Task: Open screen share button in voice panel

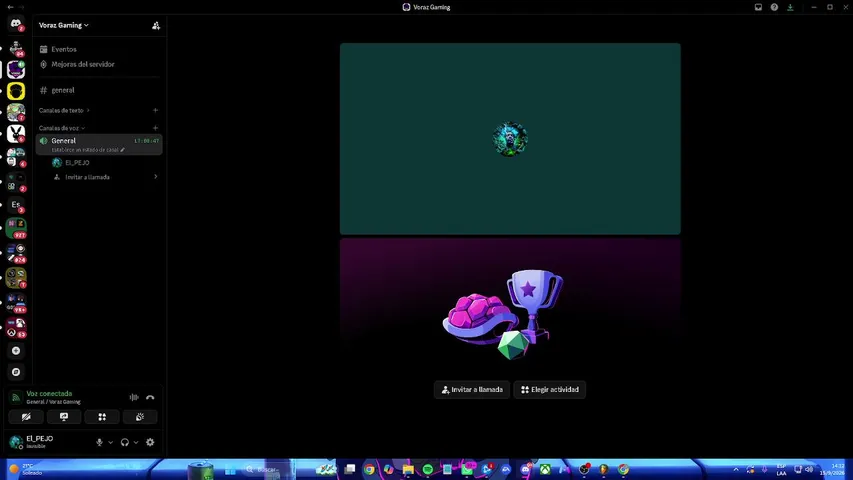Action: click(x=64, y=417)
